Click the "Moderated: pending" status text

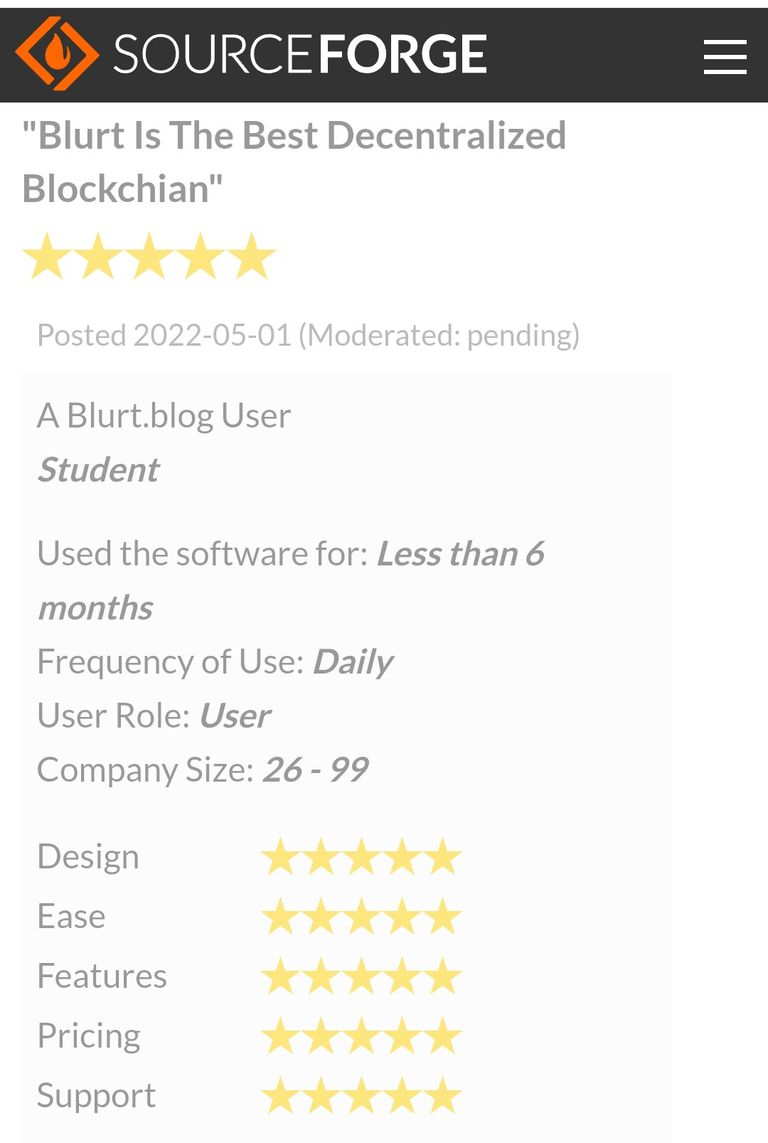click(x=439, y=335)
